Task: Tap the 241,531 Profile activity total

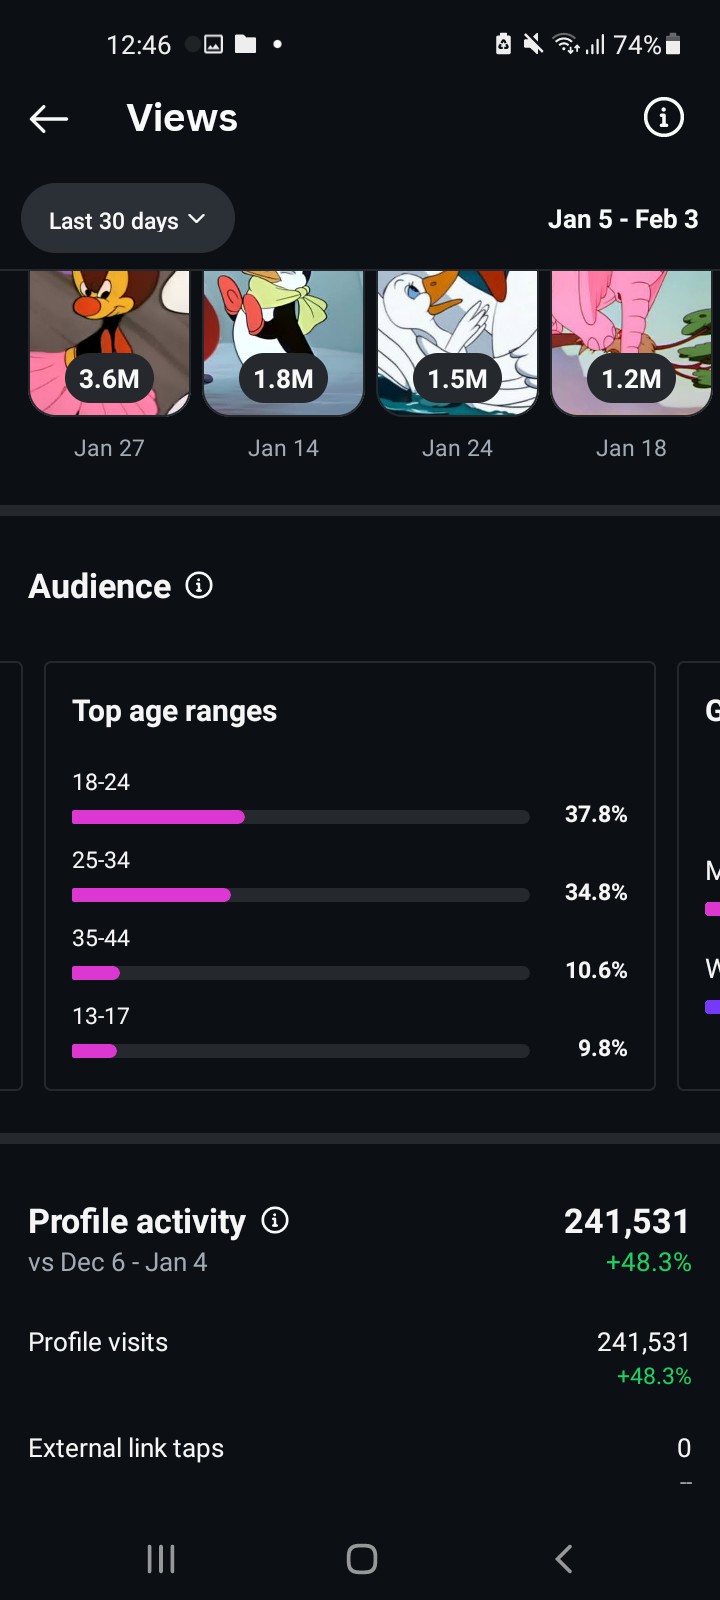Action: 626,1221
